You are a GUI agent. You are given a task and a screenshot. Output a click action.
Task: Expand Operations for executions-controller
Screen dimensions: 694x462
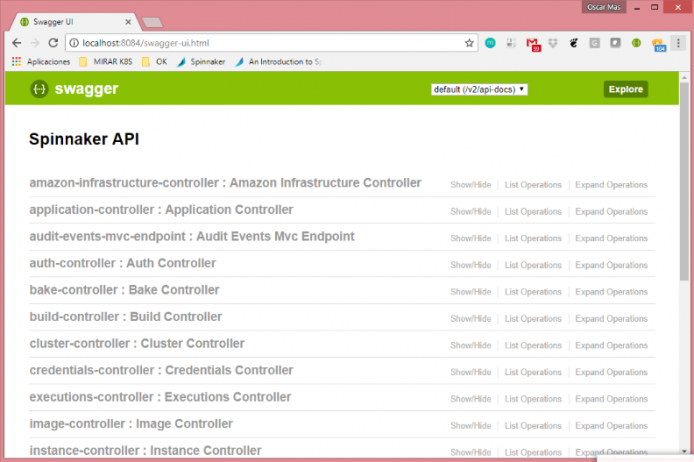(x=611, y=399)
